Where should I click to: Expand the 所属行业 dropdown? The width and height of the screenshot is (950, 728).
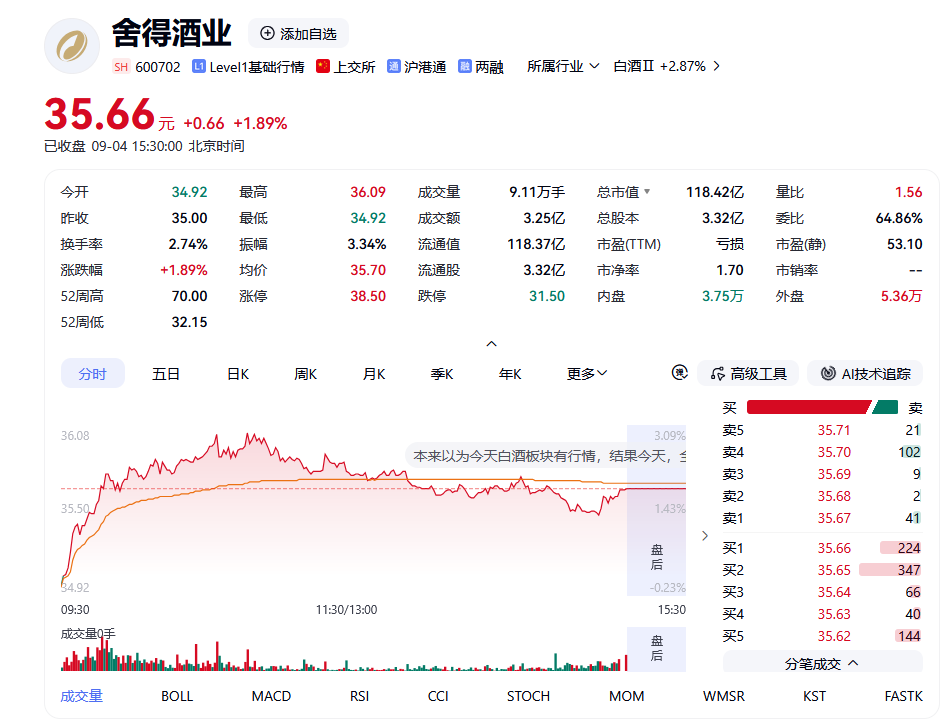coord(563,66)
